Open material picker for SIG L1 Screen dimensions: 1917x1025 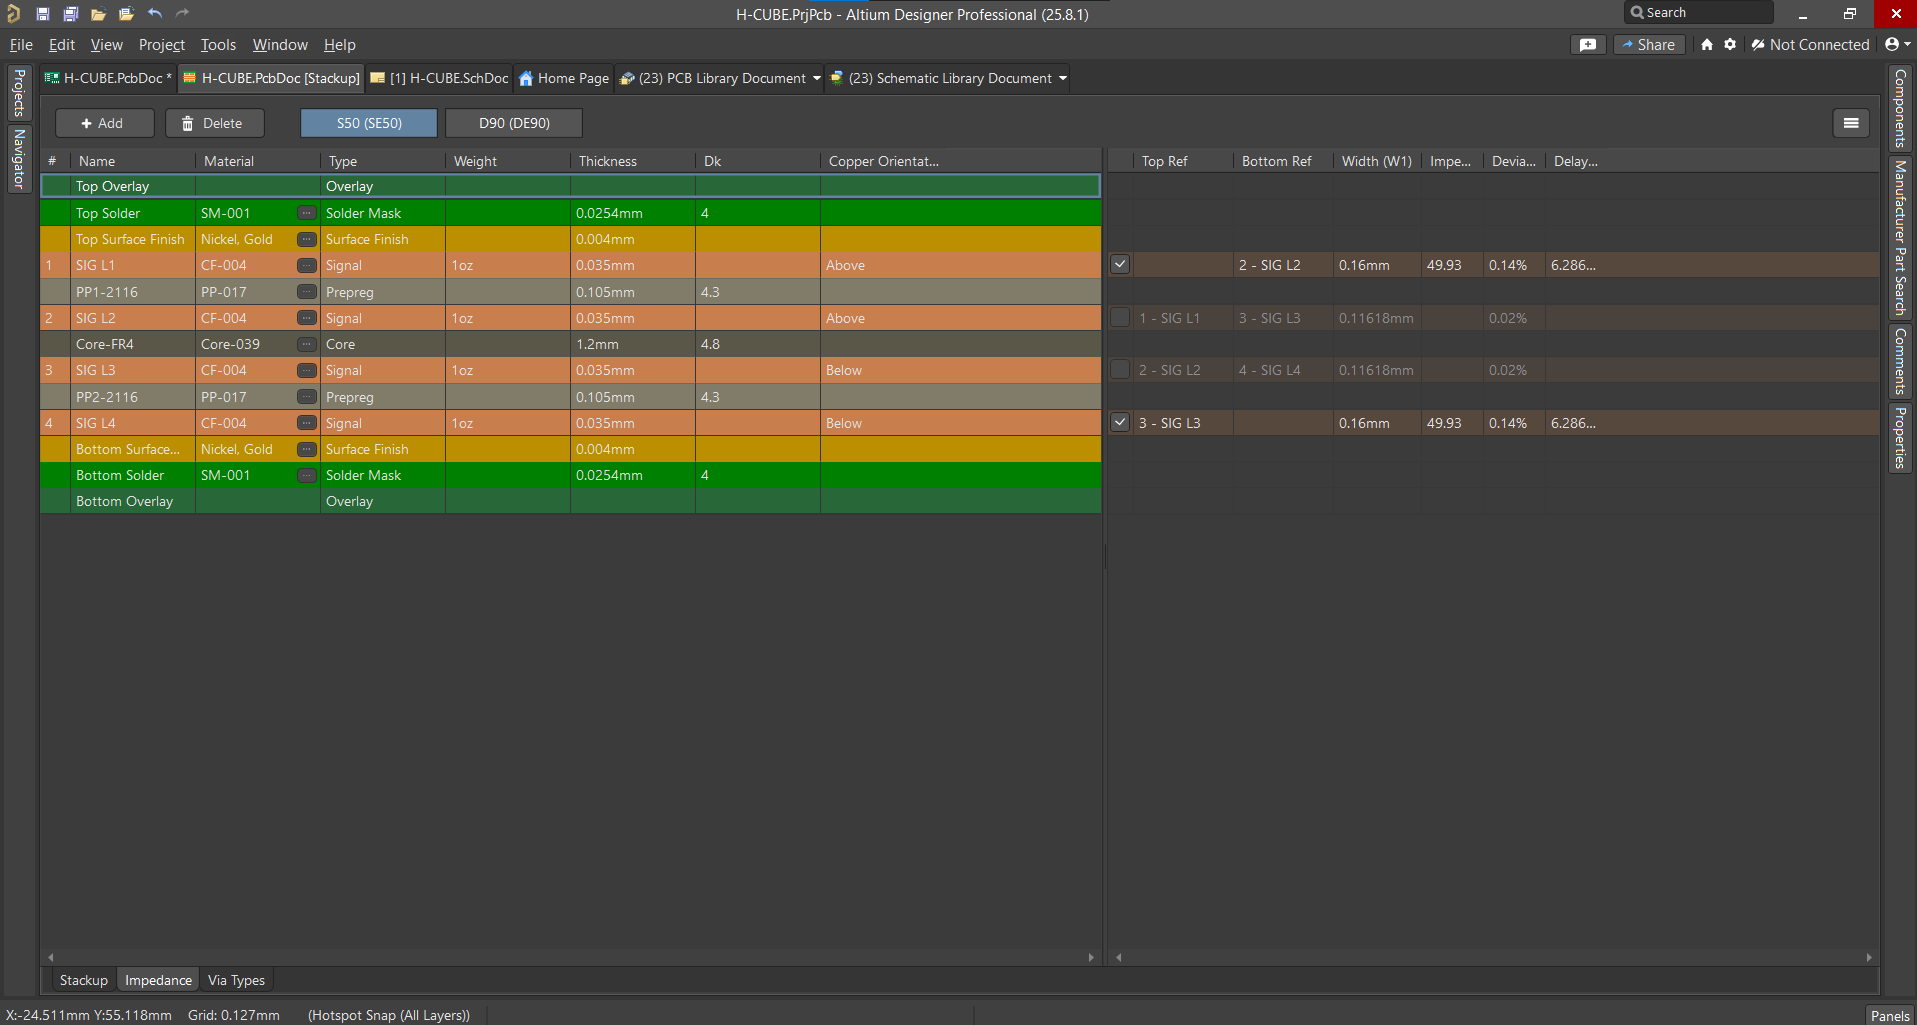point(307,265)
